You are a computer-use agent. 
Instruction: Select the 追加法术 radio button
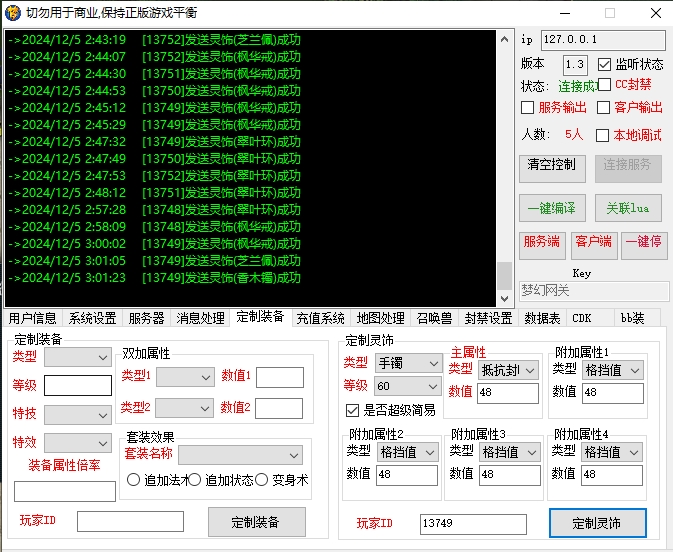click(133, 480)
